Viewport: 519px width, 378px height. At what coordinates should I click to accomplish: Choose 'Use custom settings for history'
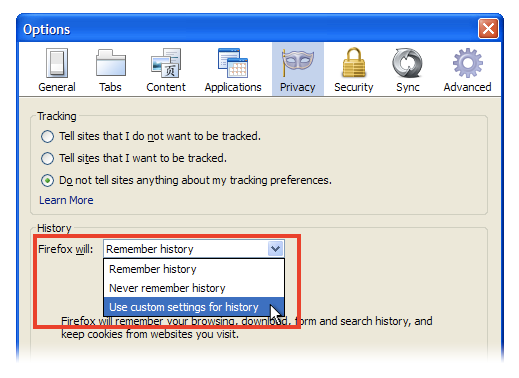[x=194, y=307]
